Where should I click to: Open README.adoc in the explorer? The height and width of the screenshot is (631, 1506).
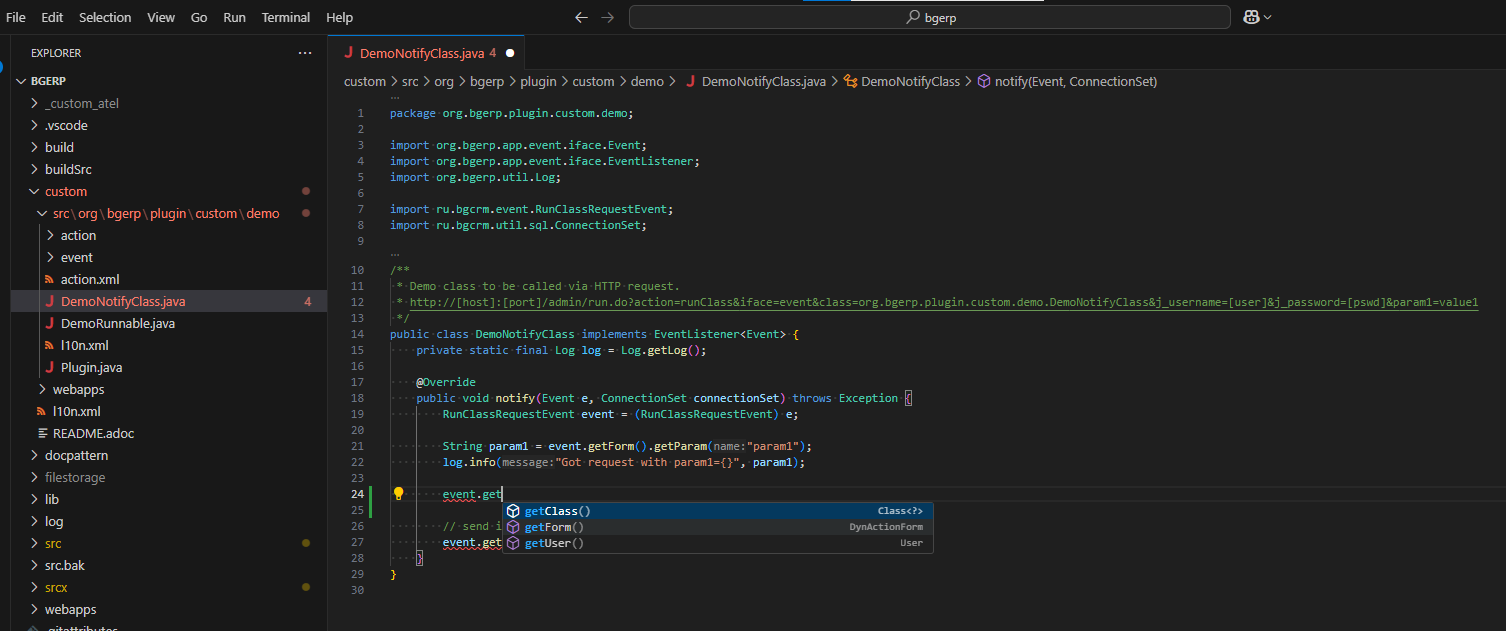tap(93, 433)
